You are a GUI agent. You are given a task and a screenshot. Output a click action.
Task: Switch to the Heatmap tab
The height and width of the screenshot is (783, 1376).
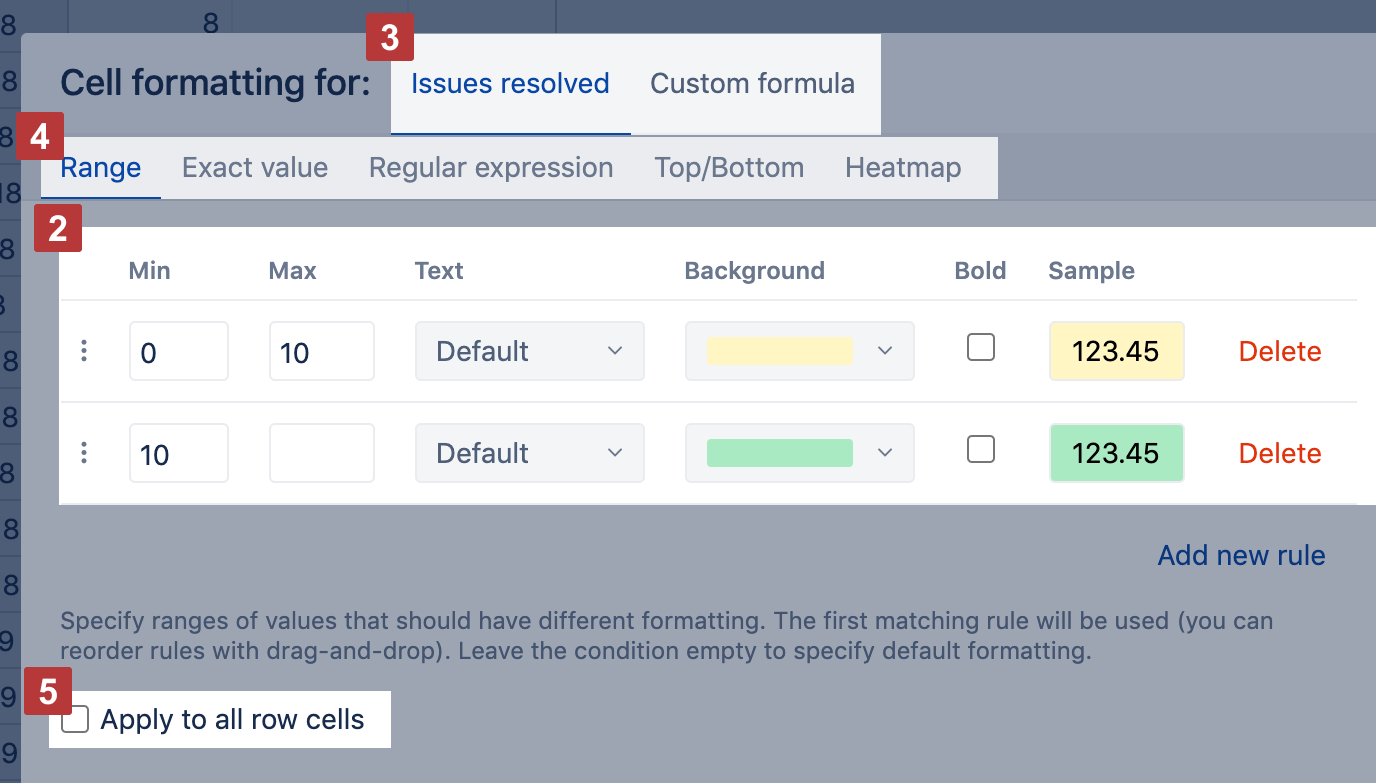(902, 167)
